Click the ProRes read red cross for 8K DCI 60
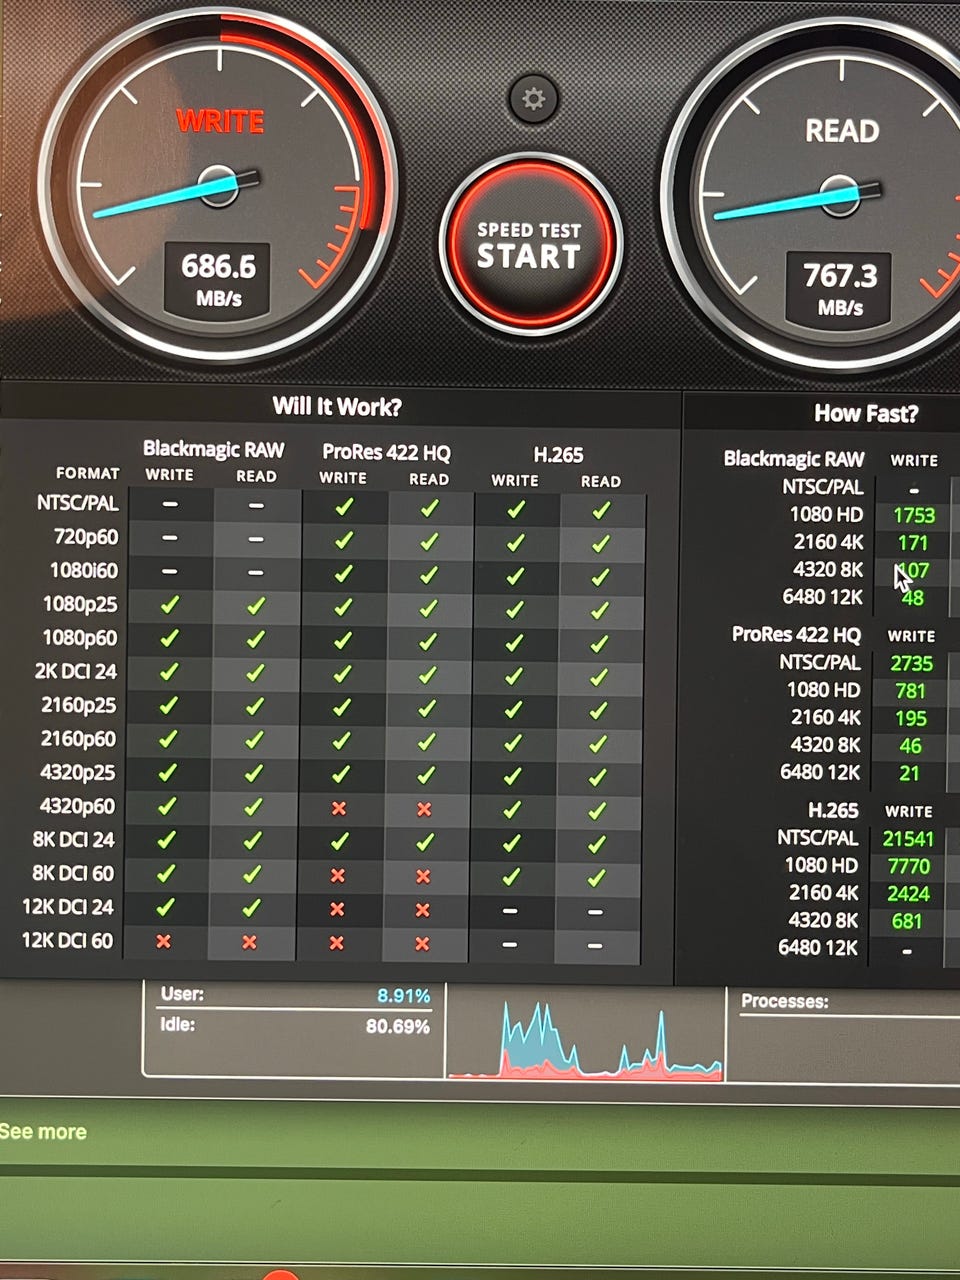This screenshot has height=1280, width=960. click(x=423, y=876)
